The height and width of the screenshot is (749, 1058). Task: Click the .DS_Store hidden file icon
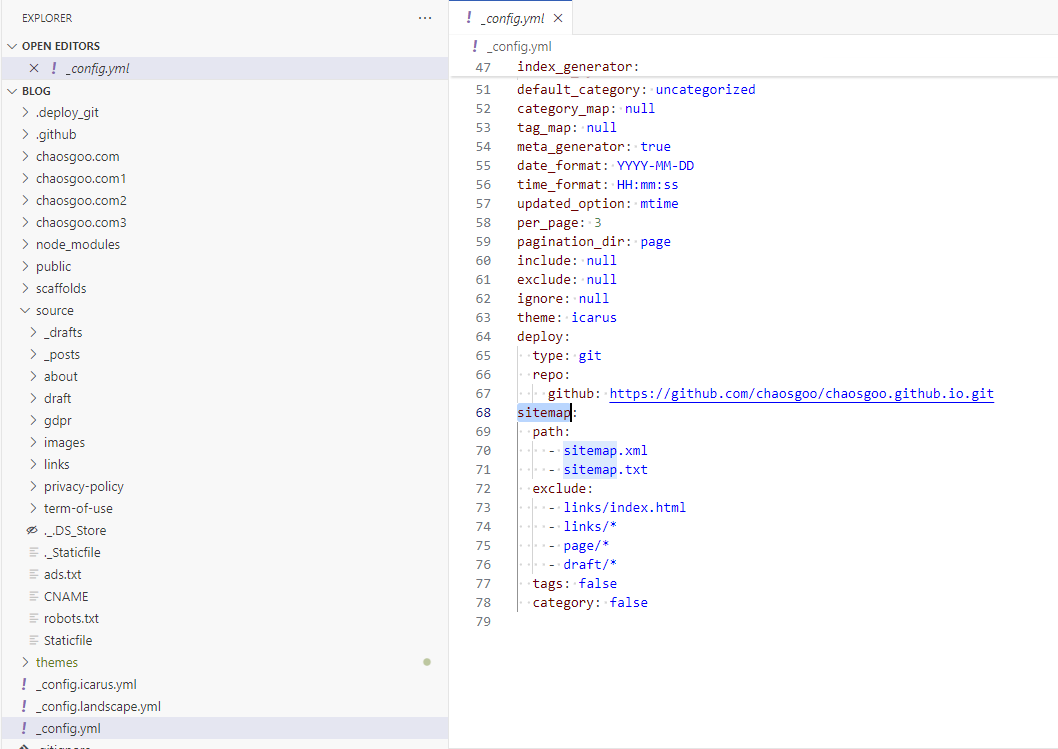click(32, 531)
